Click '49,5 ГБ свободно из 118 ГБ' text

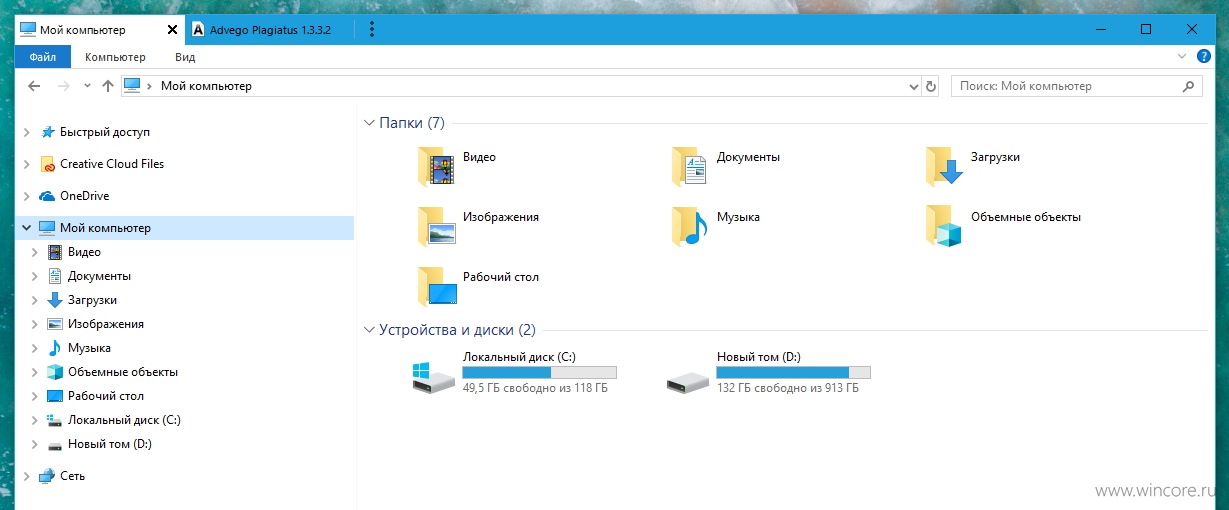[535, 388]
